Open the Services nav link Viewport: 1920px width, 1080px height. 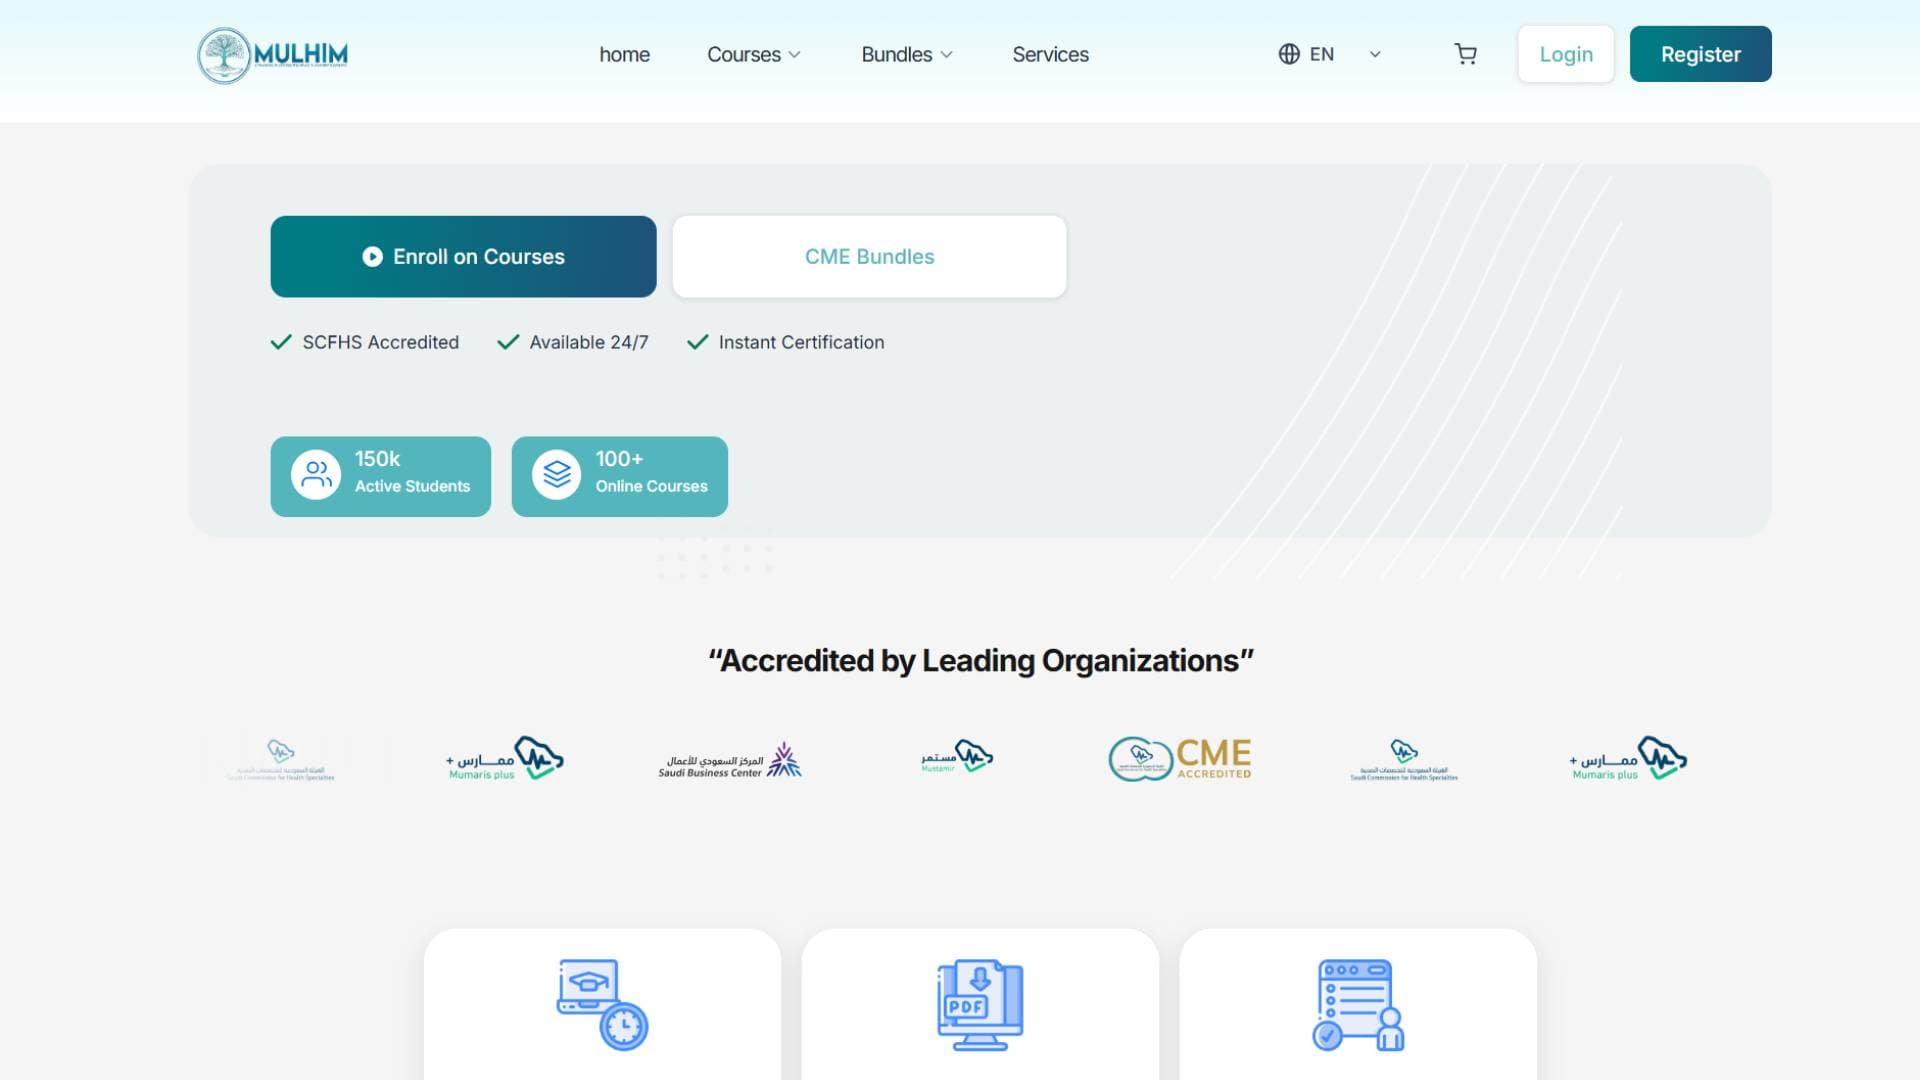coord(1050,54)
